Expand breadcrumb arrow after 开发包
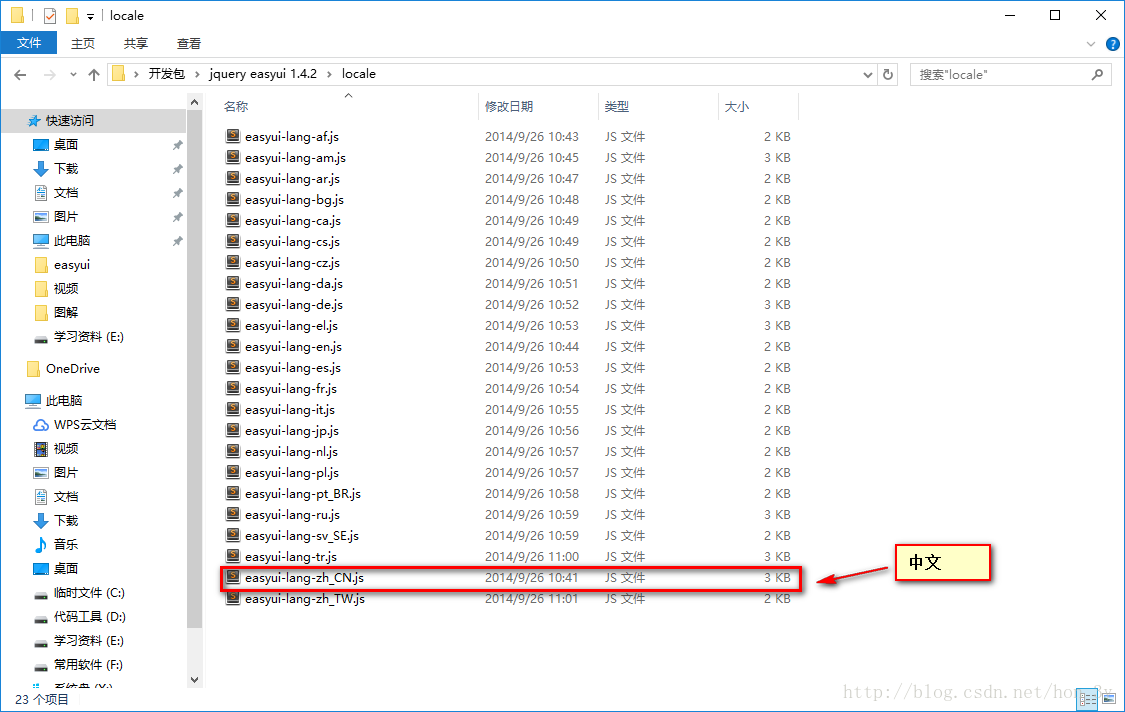 [x=197, y=74]
